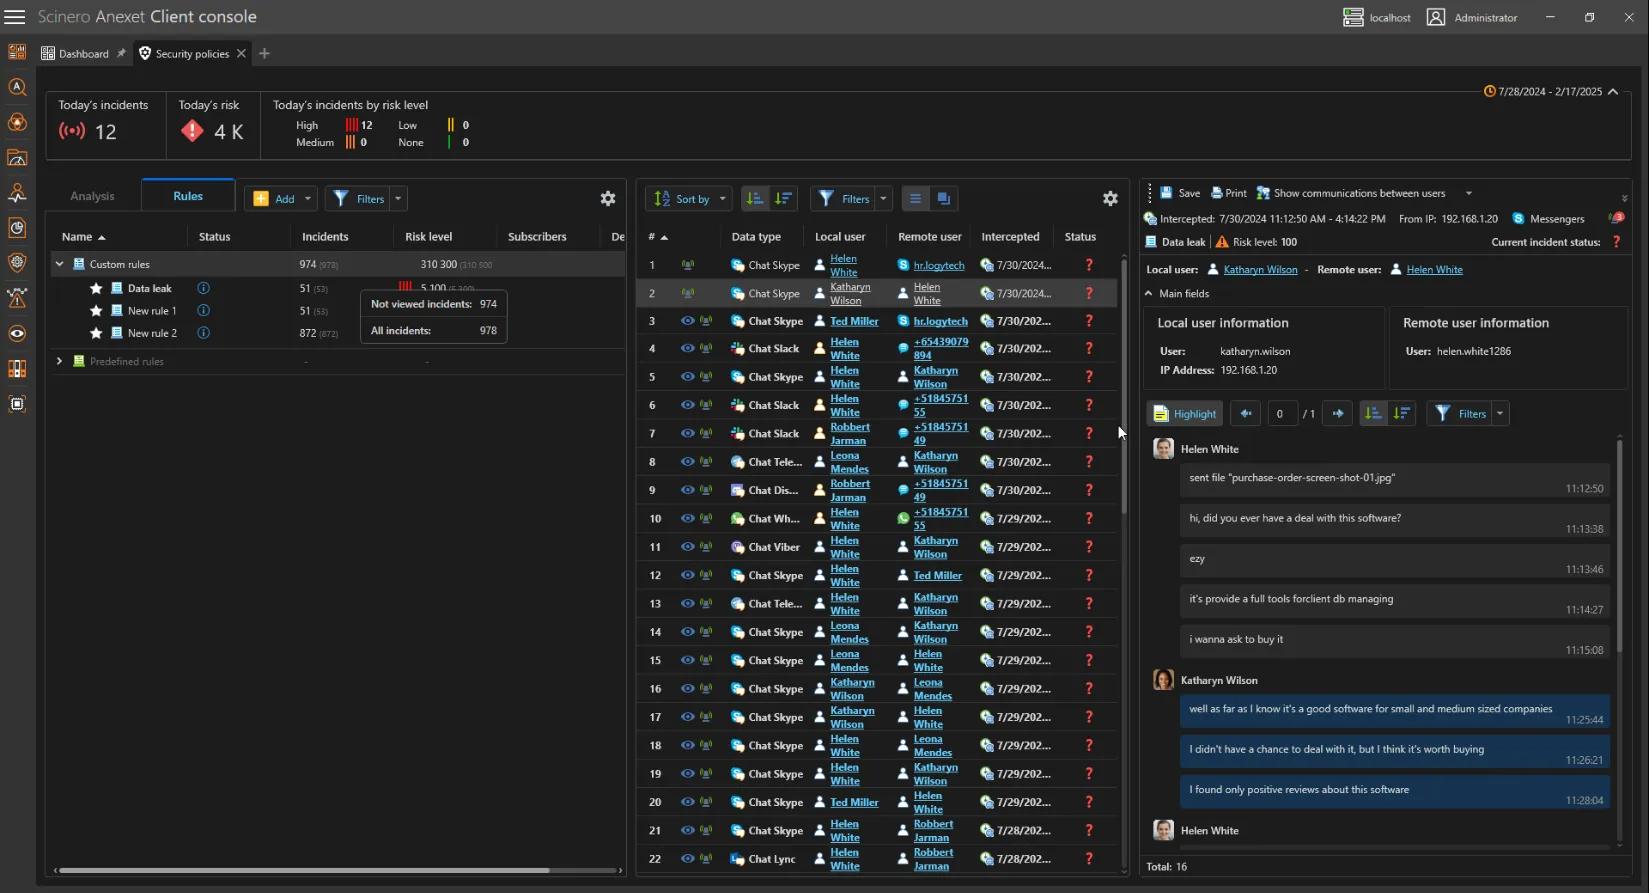
Task: Click the Save incident button
Action: 1180,193
